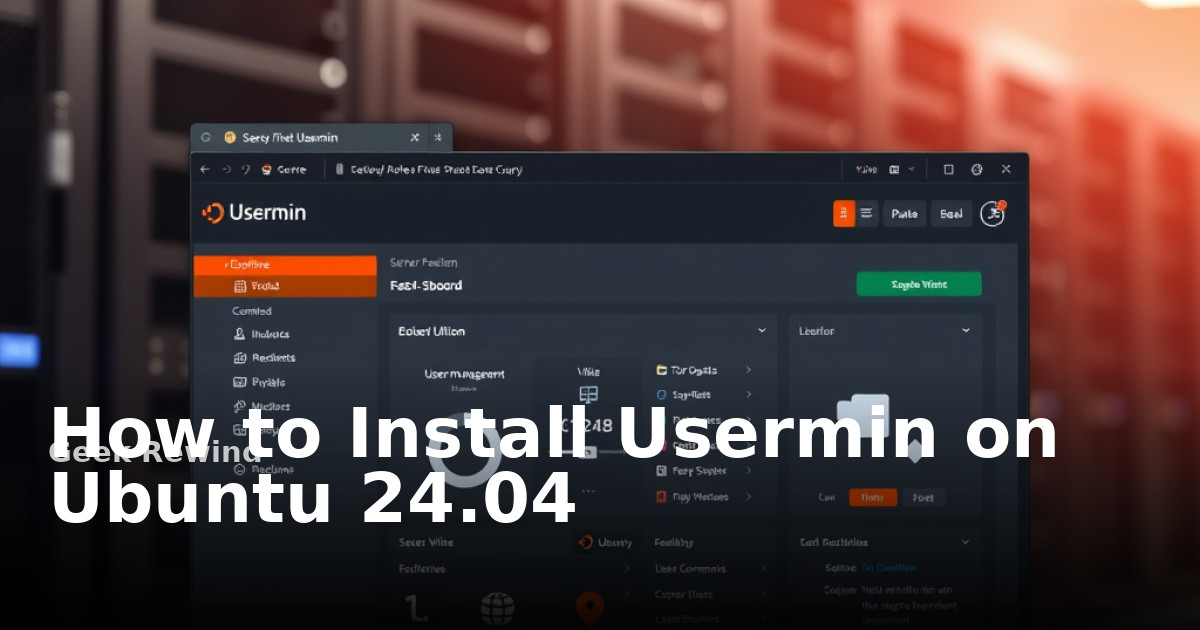Click the round icon beside the window close X

pyautogui.click(x=977, y=169)
